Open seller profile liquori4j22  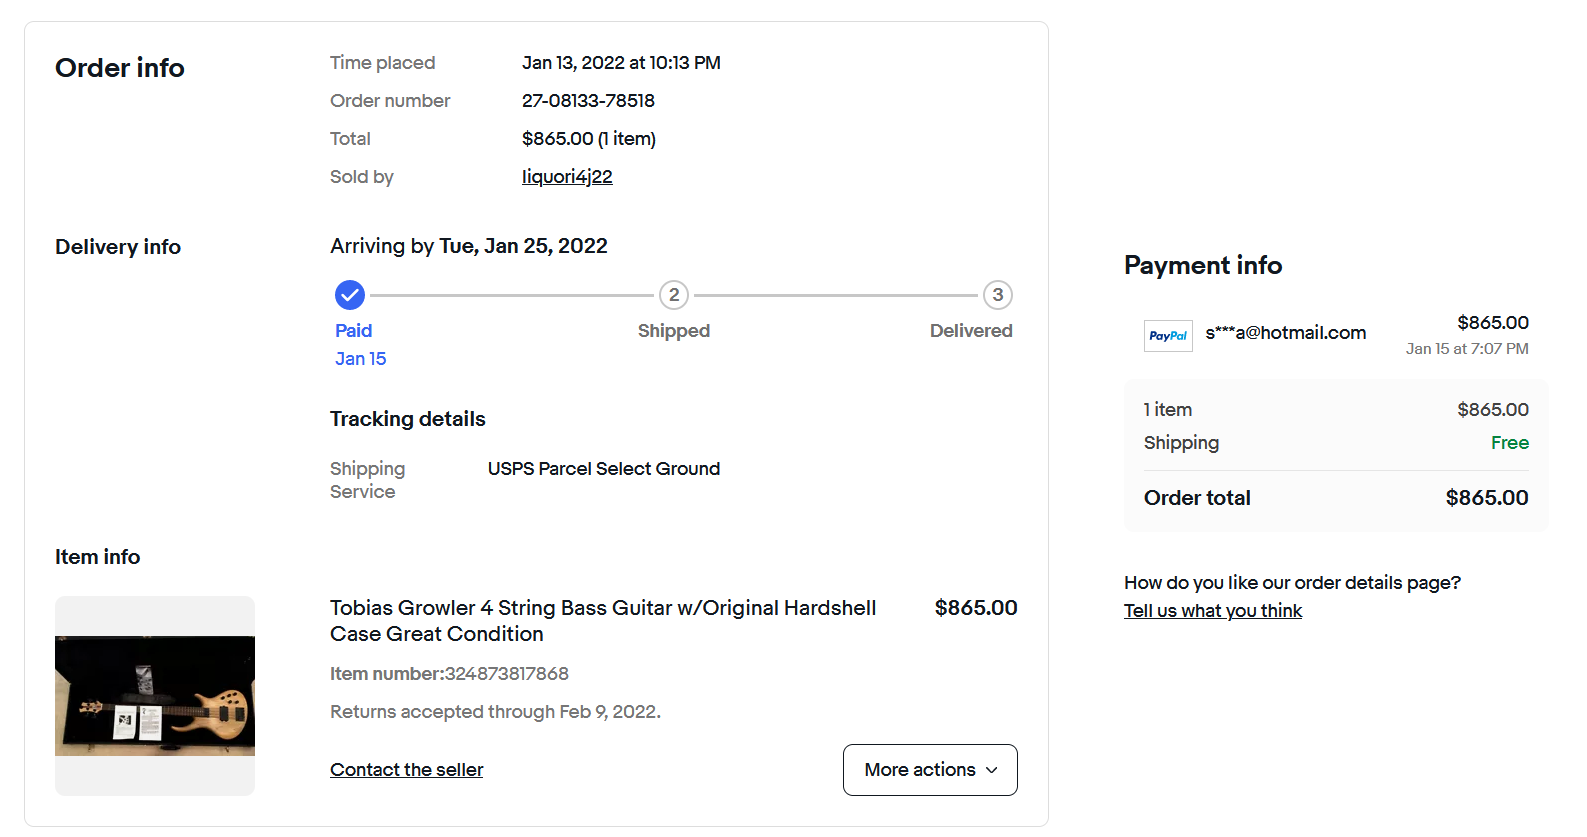pyautogui.click(x=567, y=177)
